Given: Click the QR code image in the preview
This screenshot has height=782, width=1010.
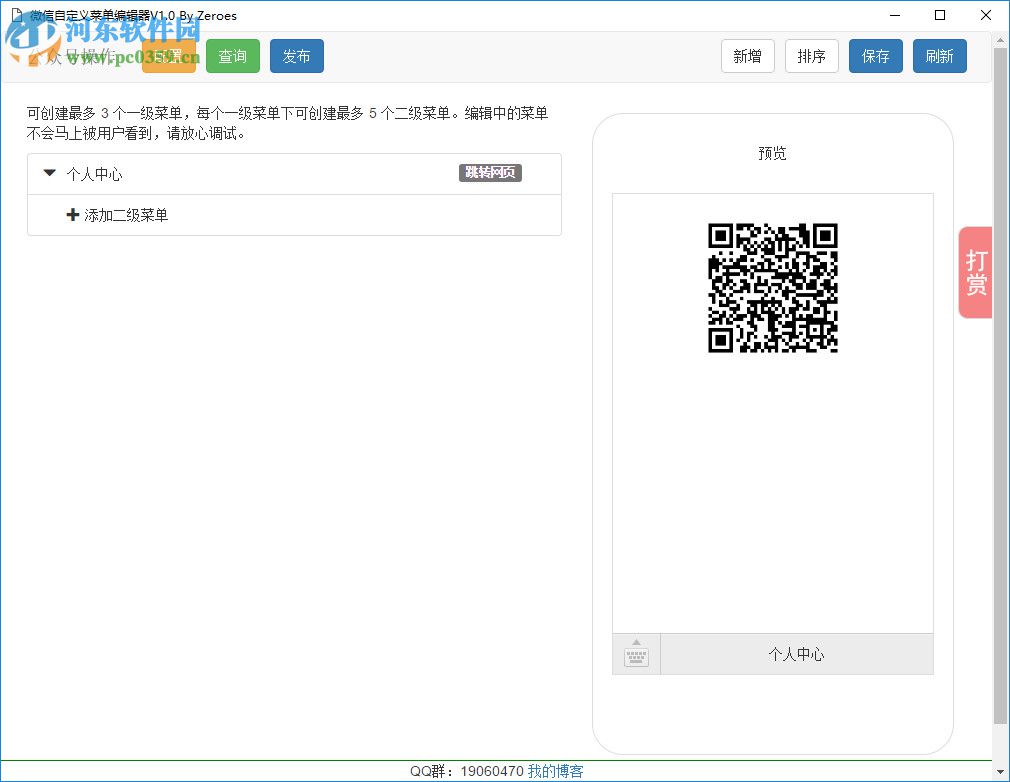Looking at the screenshot, I should 773,289.
